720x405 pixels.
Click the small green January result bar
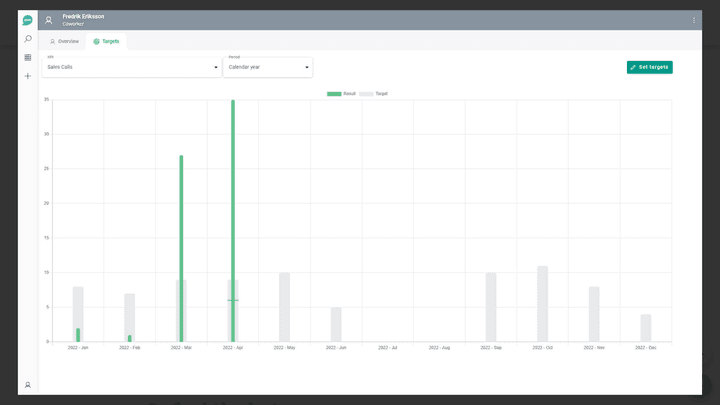78,335
